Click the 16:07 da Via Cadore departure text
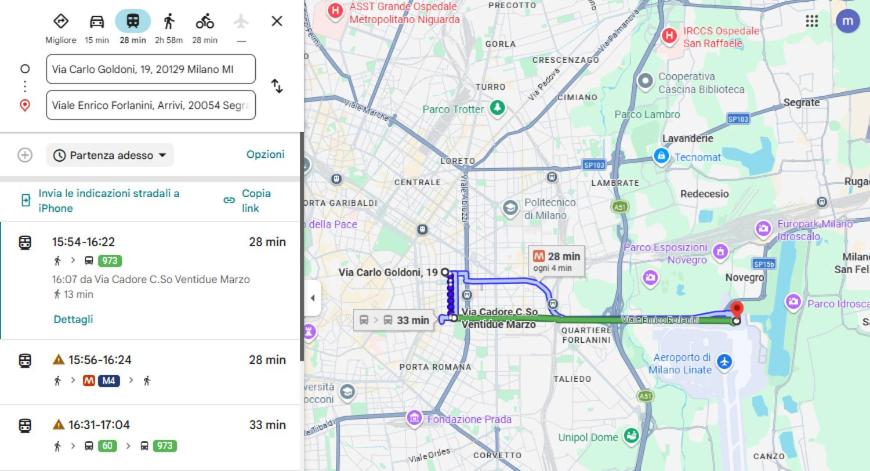Screen dimensions: 870x471 [x=151, y=279]
